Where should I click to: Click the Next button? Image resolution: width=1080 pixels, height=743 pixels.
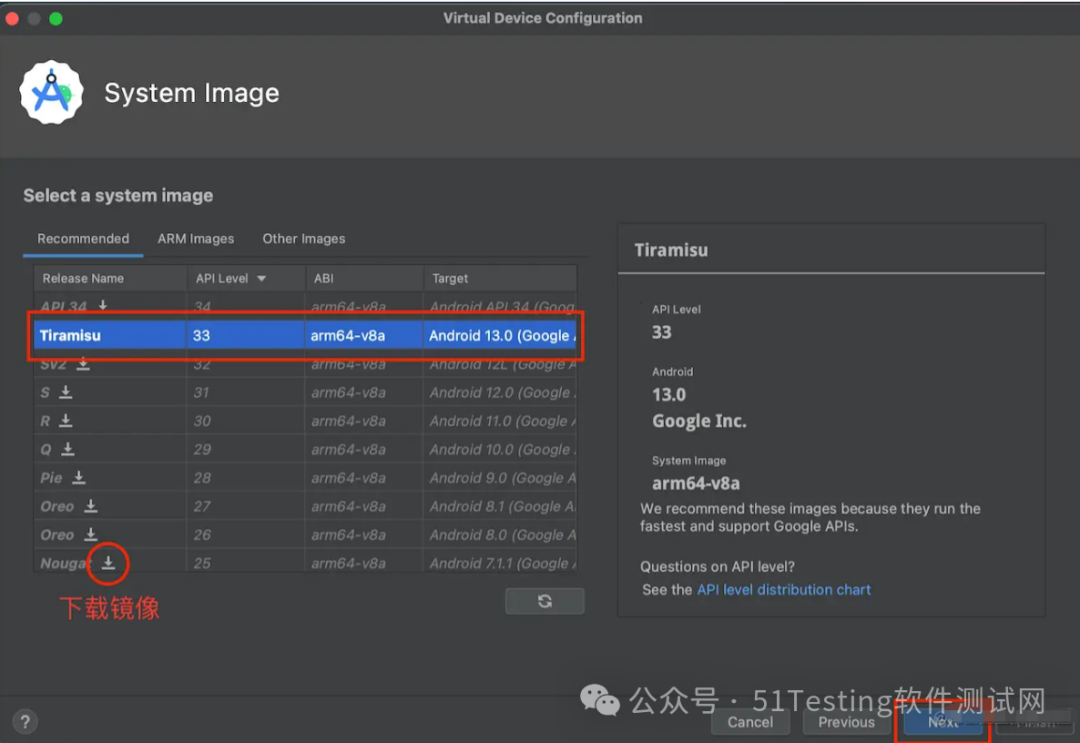pyautogui.click(x=943, y=722)
